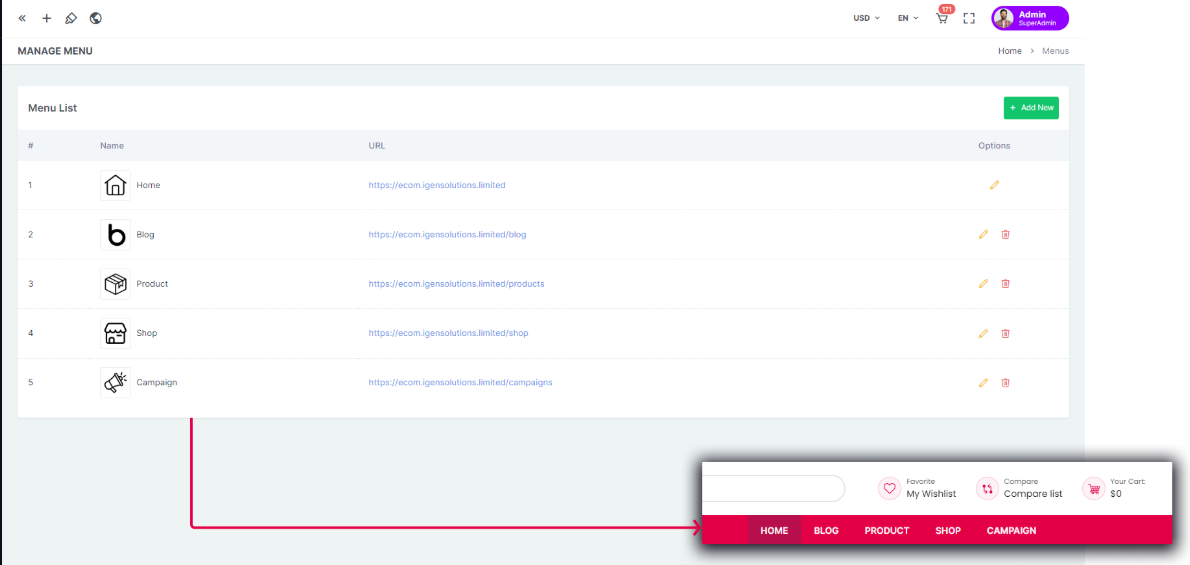This screenshot has height=565, width=1190.
Task: Open the EN language dropdown
Action: [908, 18]
